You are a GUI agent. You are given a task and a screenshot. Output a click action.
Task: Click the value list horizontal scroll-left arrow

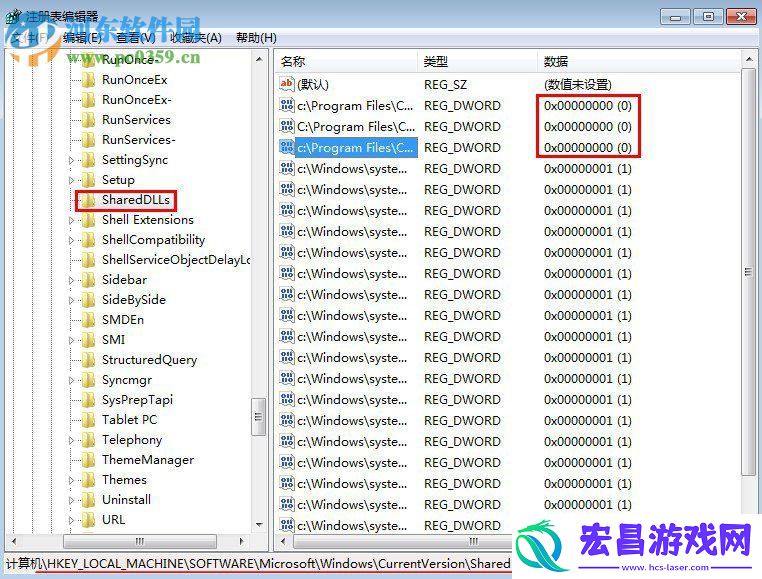284,541
